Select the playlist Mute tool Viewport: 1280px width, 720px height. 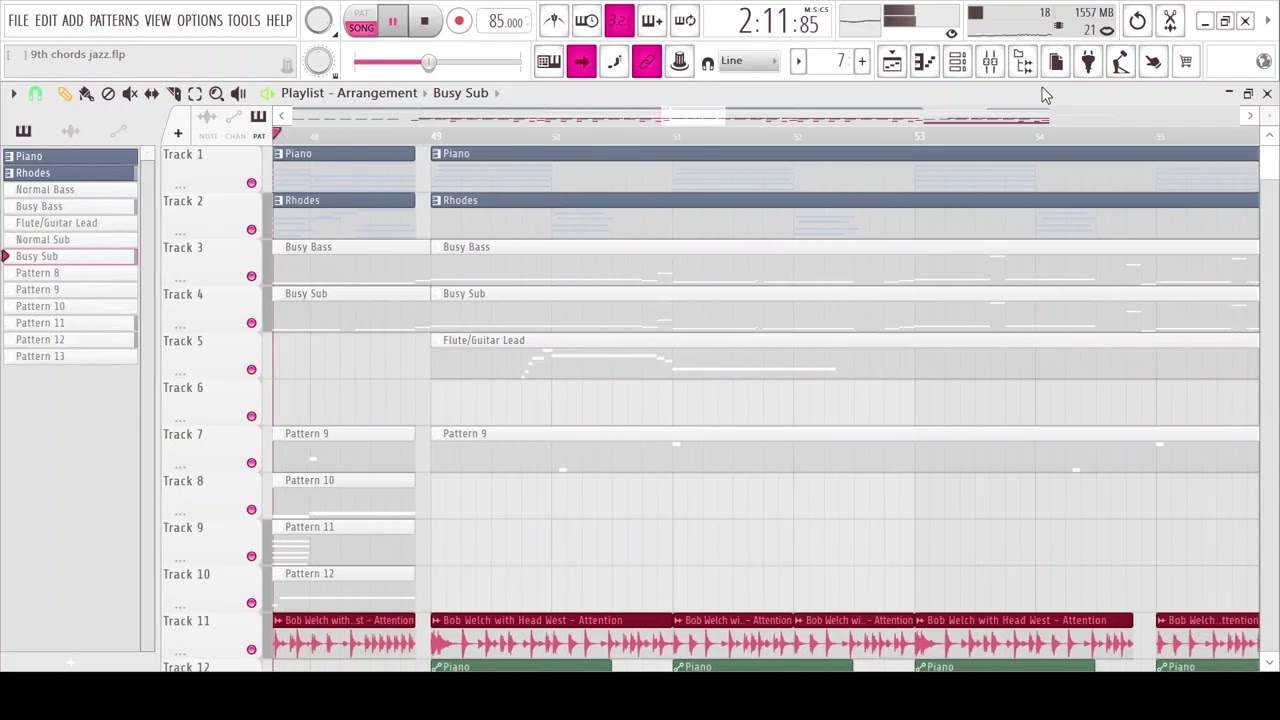(130, 93)
